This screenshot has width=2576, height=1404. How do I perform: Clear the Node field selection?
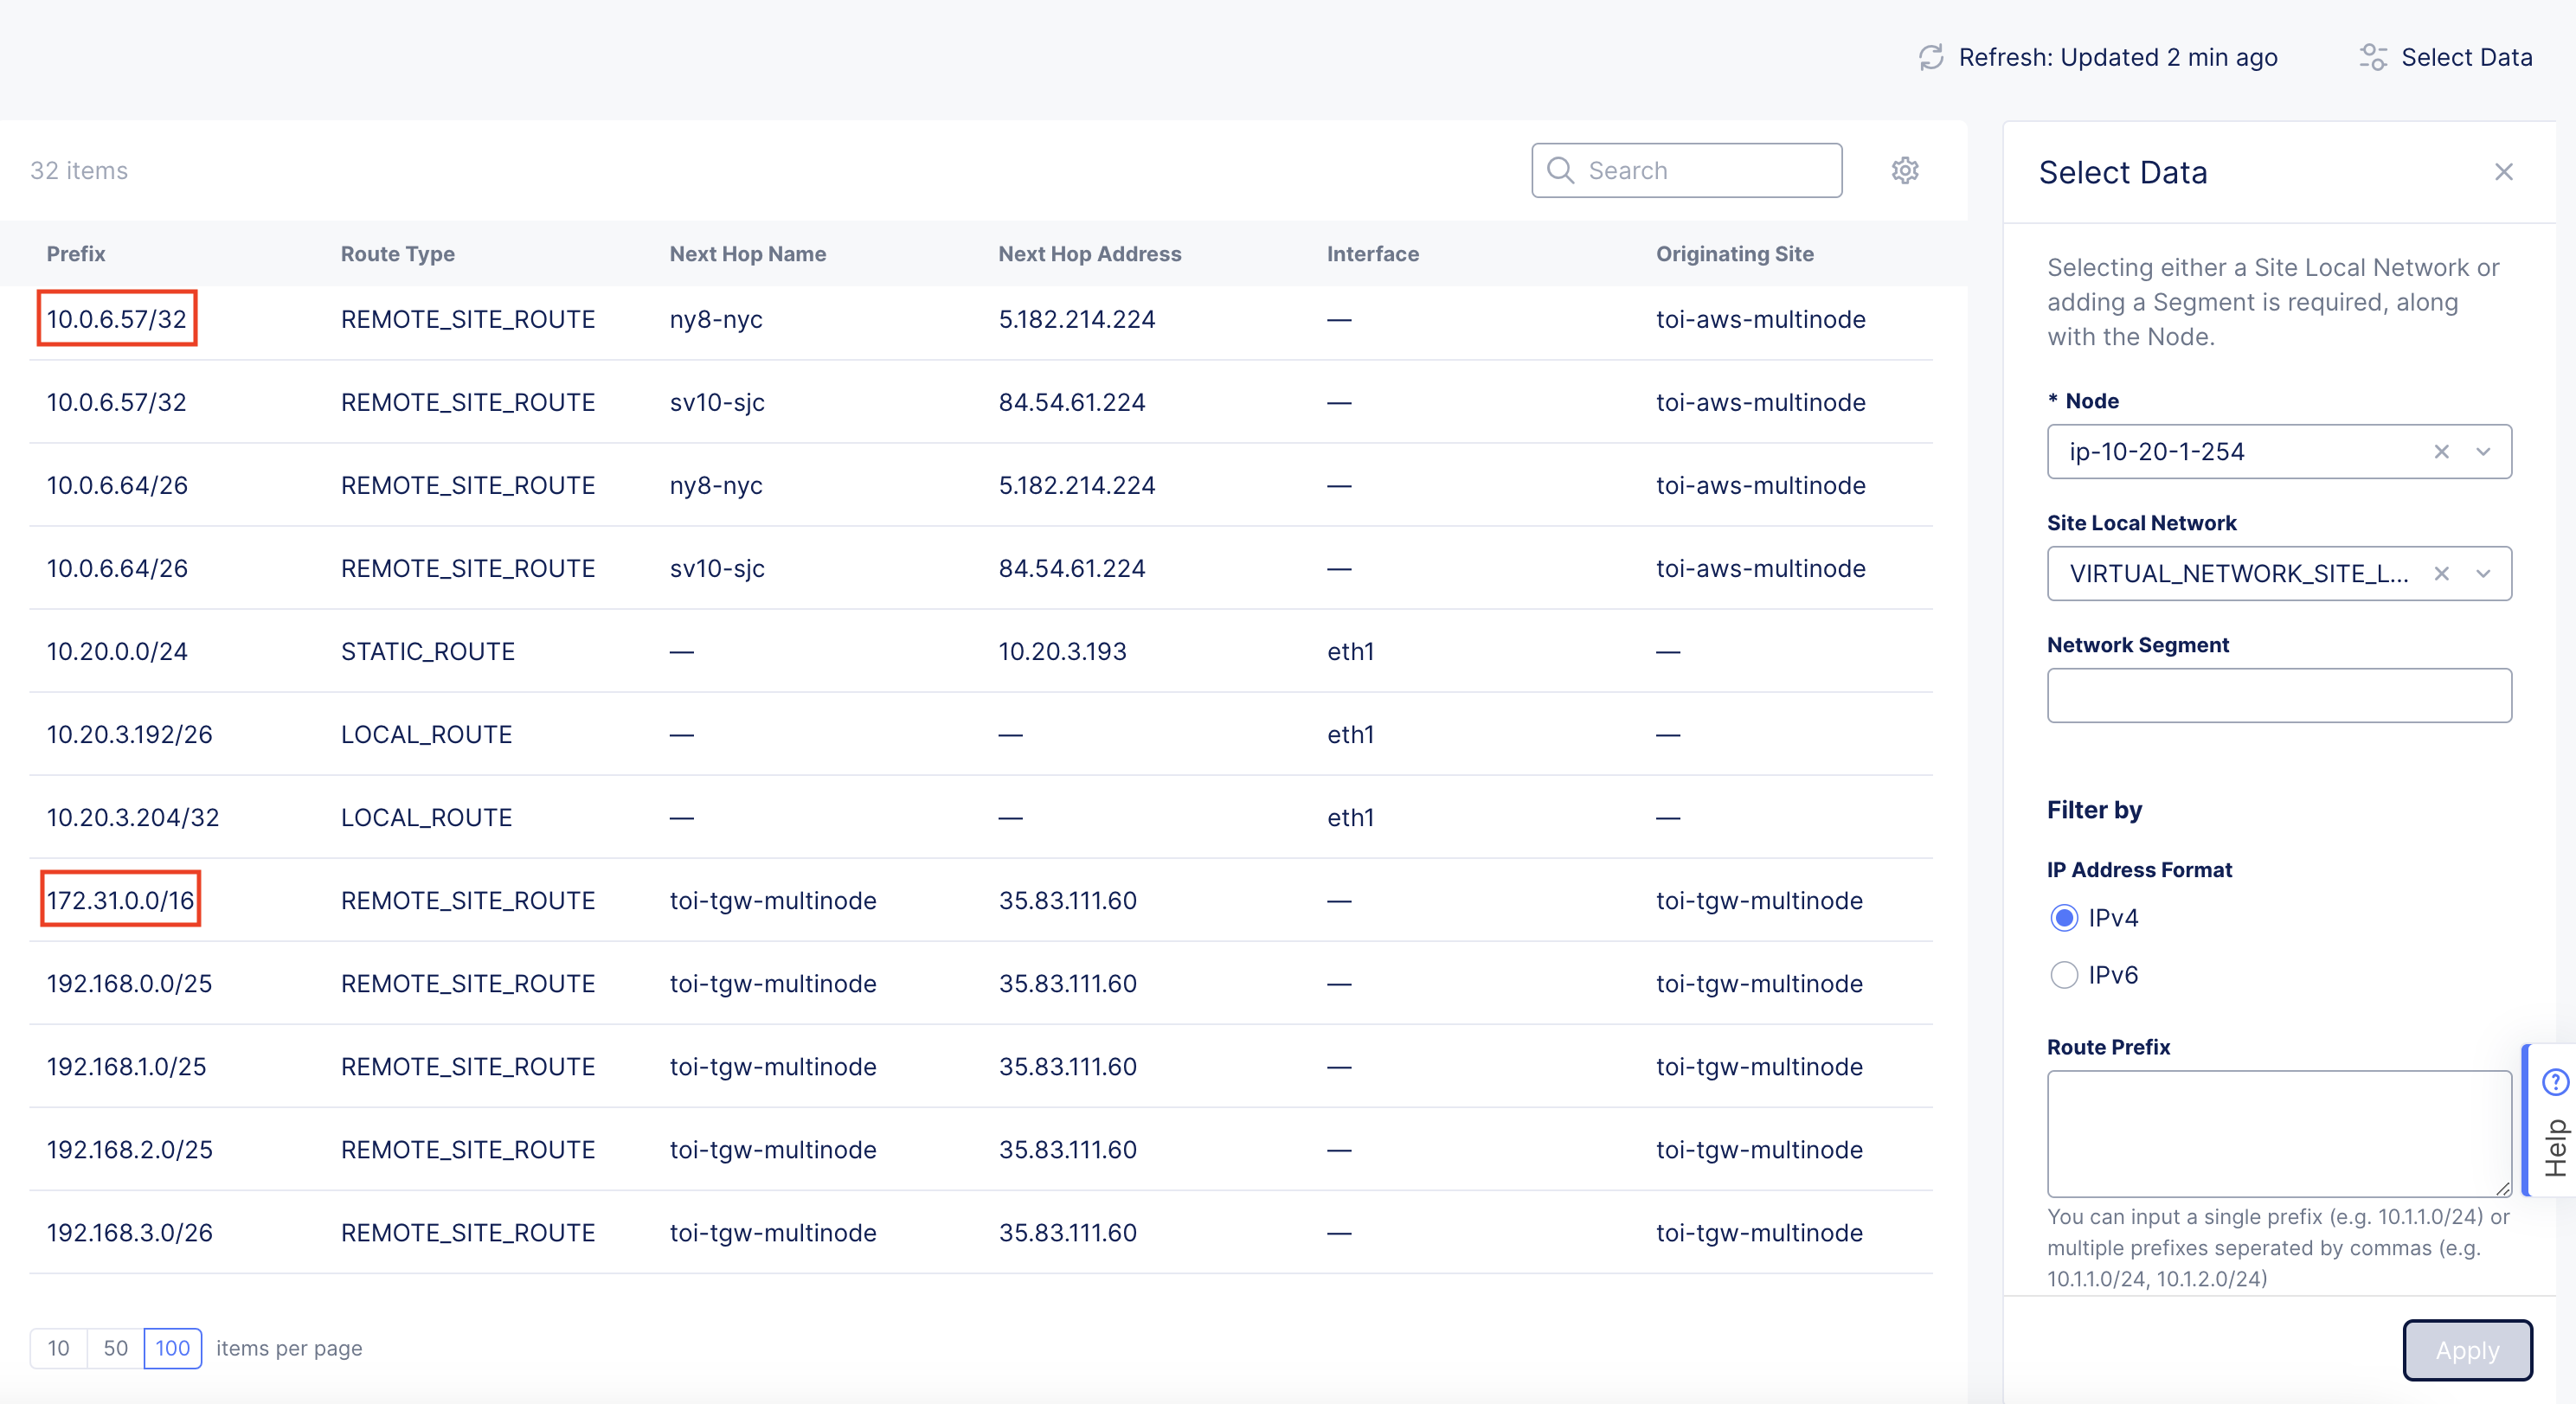[x=2441, y=451]
